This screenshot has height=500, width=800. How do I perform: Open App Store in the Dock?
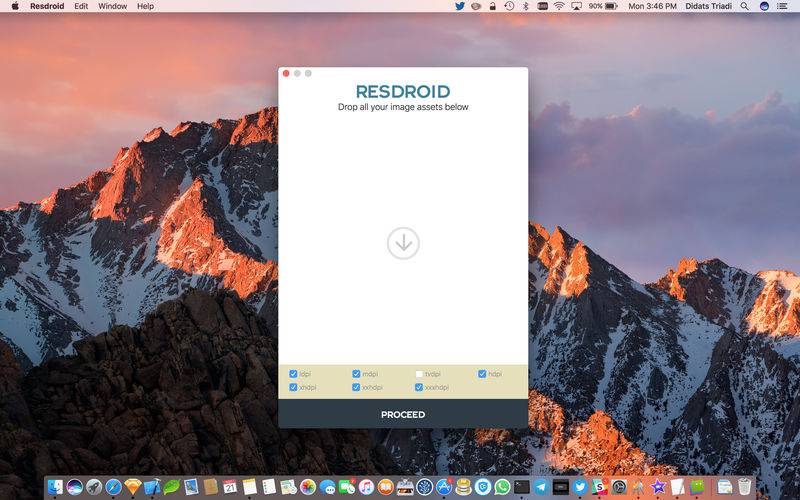click(444, 487)
